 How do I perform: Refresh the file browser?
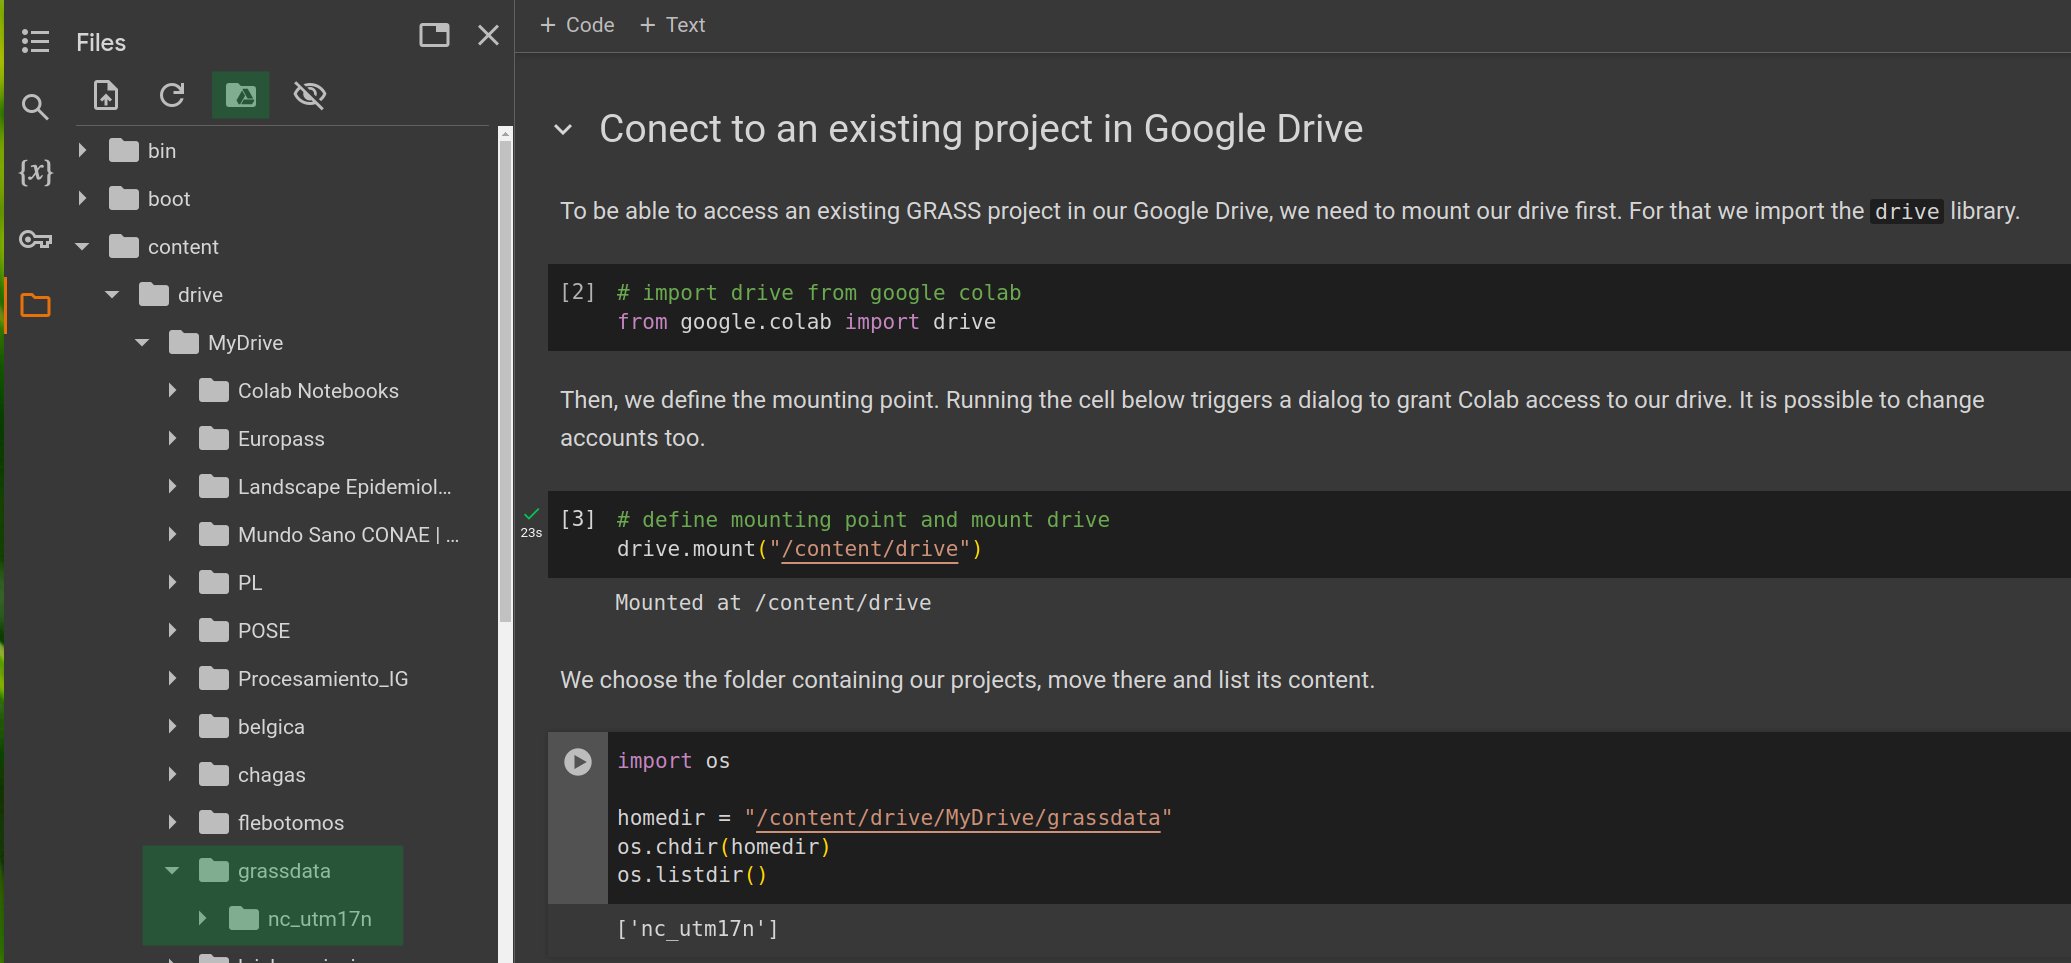click(x=172, y=95)
